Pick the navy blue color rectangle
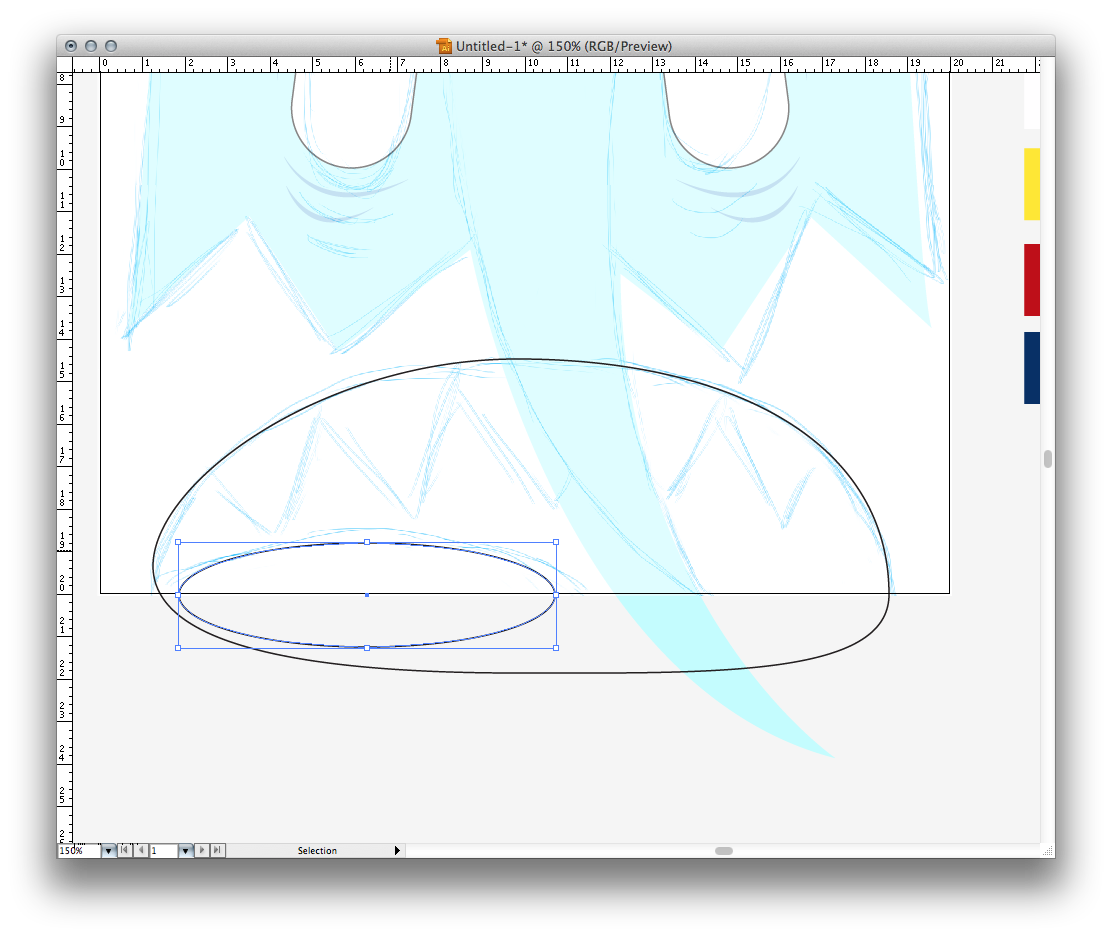This screenshot has height=937, width=1112. tap(1031, 368)
